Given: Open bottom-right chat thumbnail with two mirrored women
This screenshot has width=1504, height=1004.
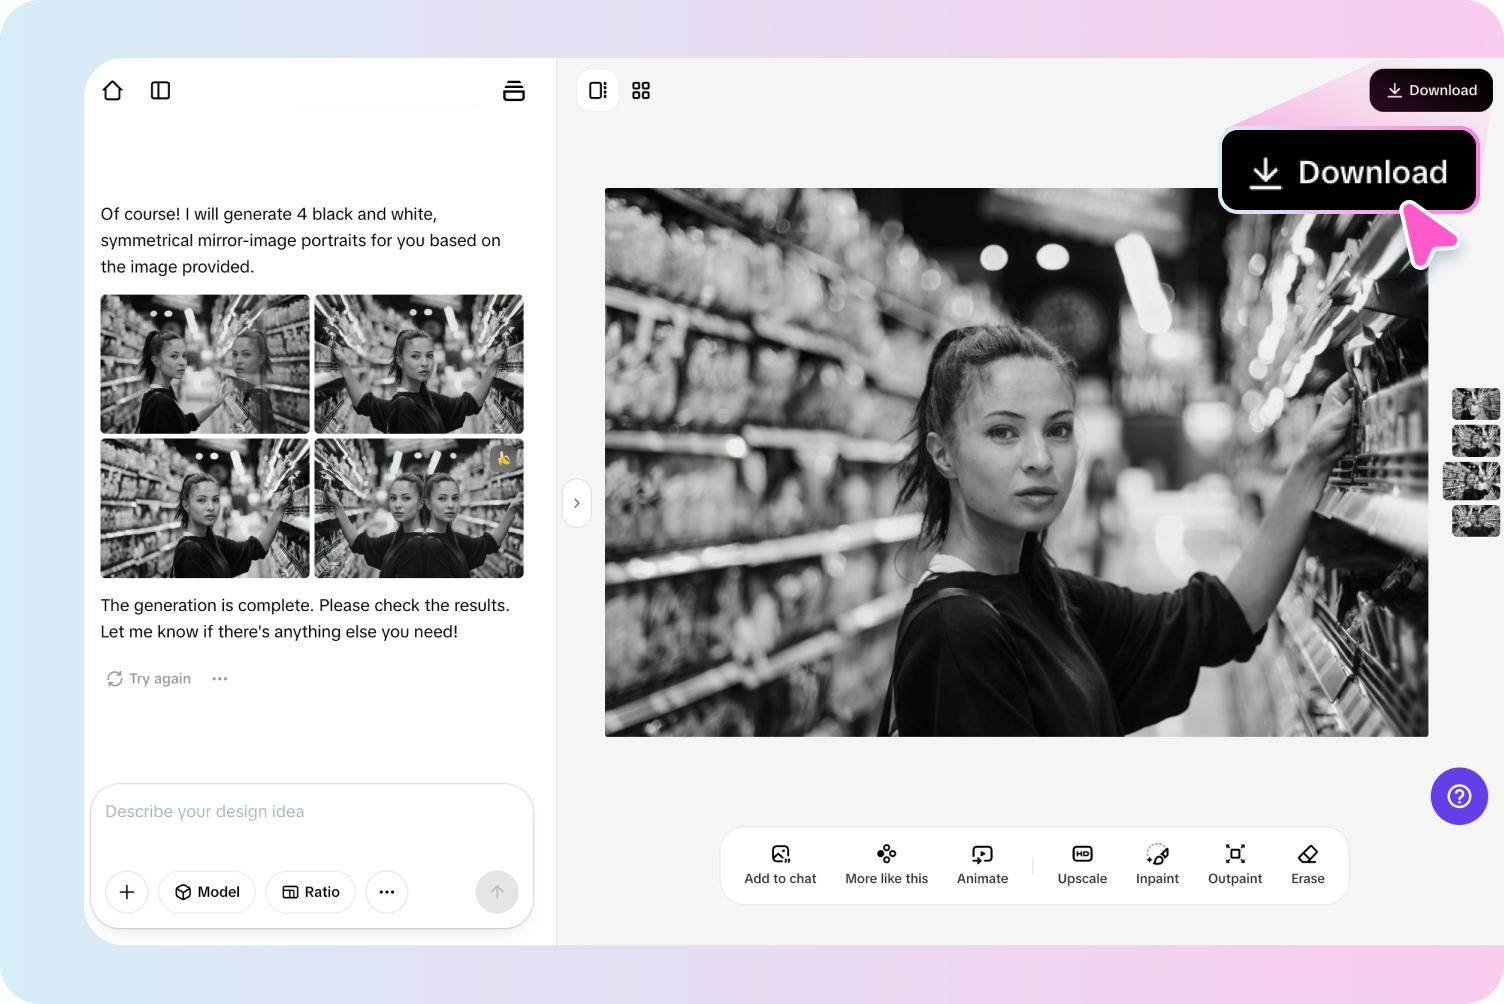Looking at the screenshot, I should pyautogui.click(x=419, y=508).
